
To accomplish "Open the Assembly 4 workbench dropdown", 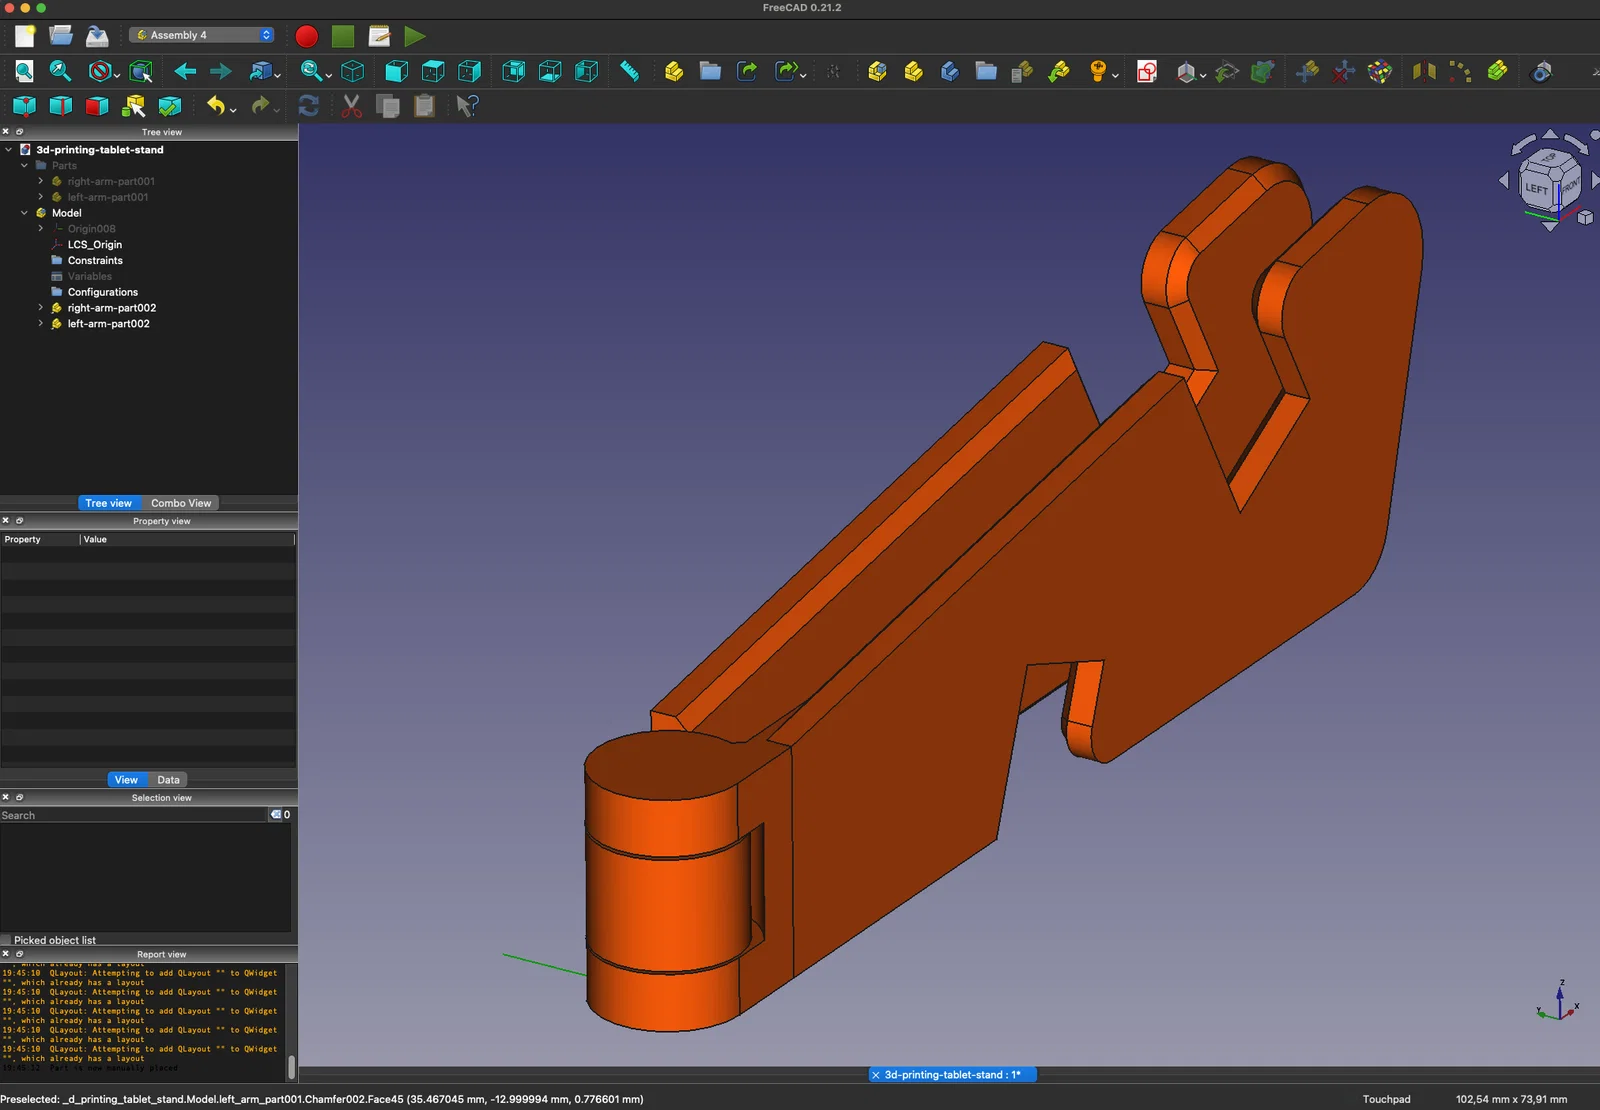I will 202,35.
